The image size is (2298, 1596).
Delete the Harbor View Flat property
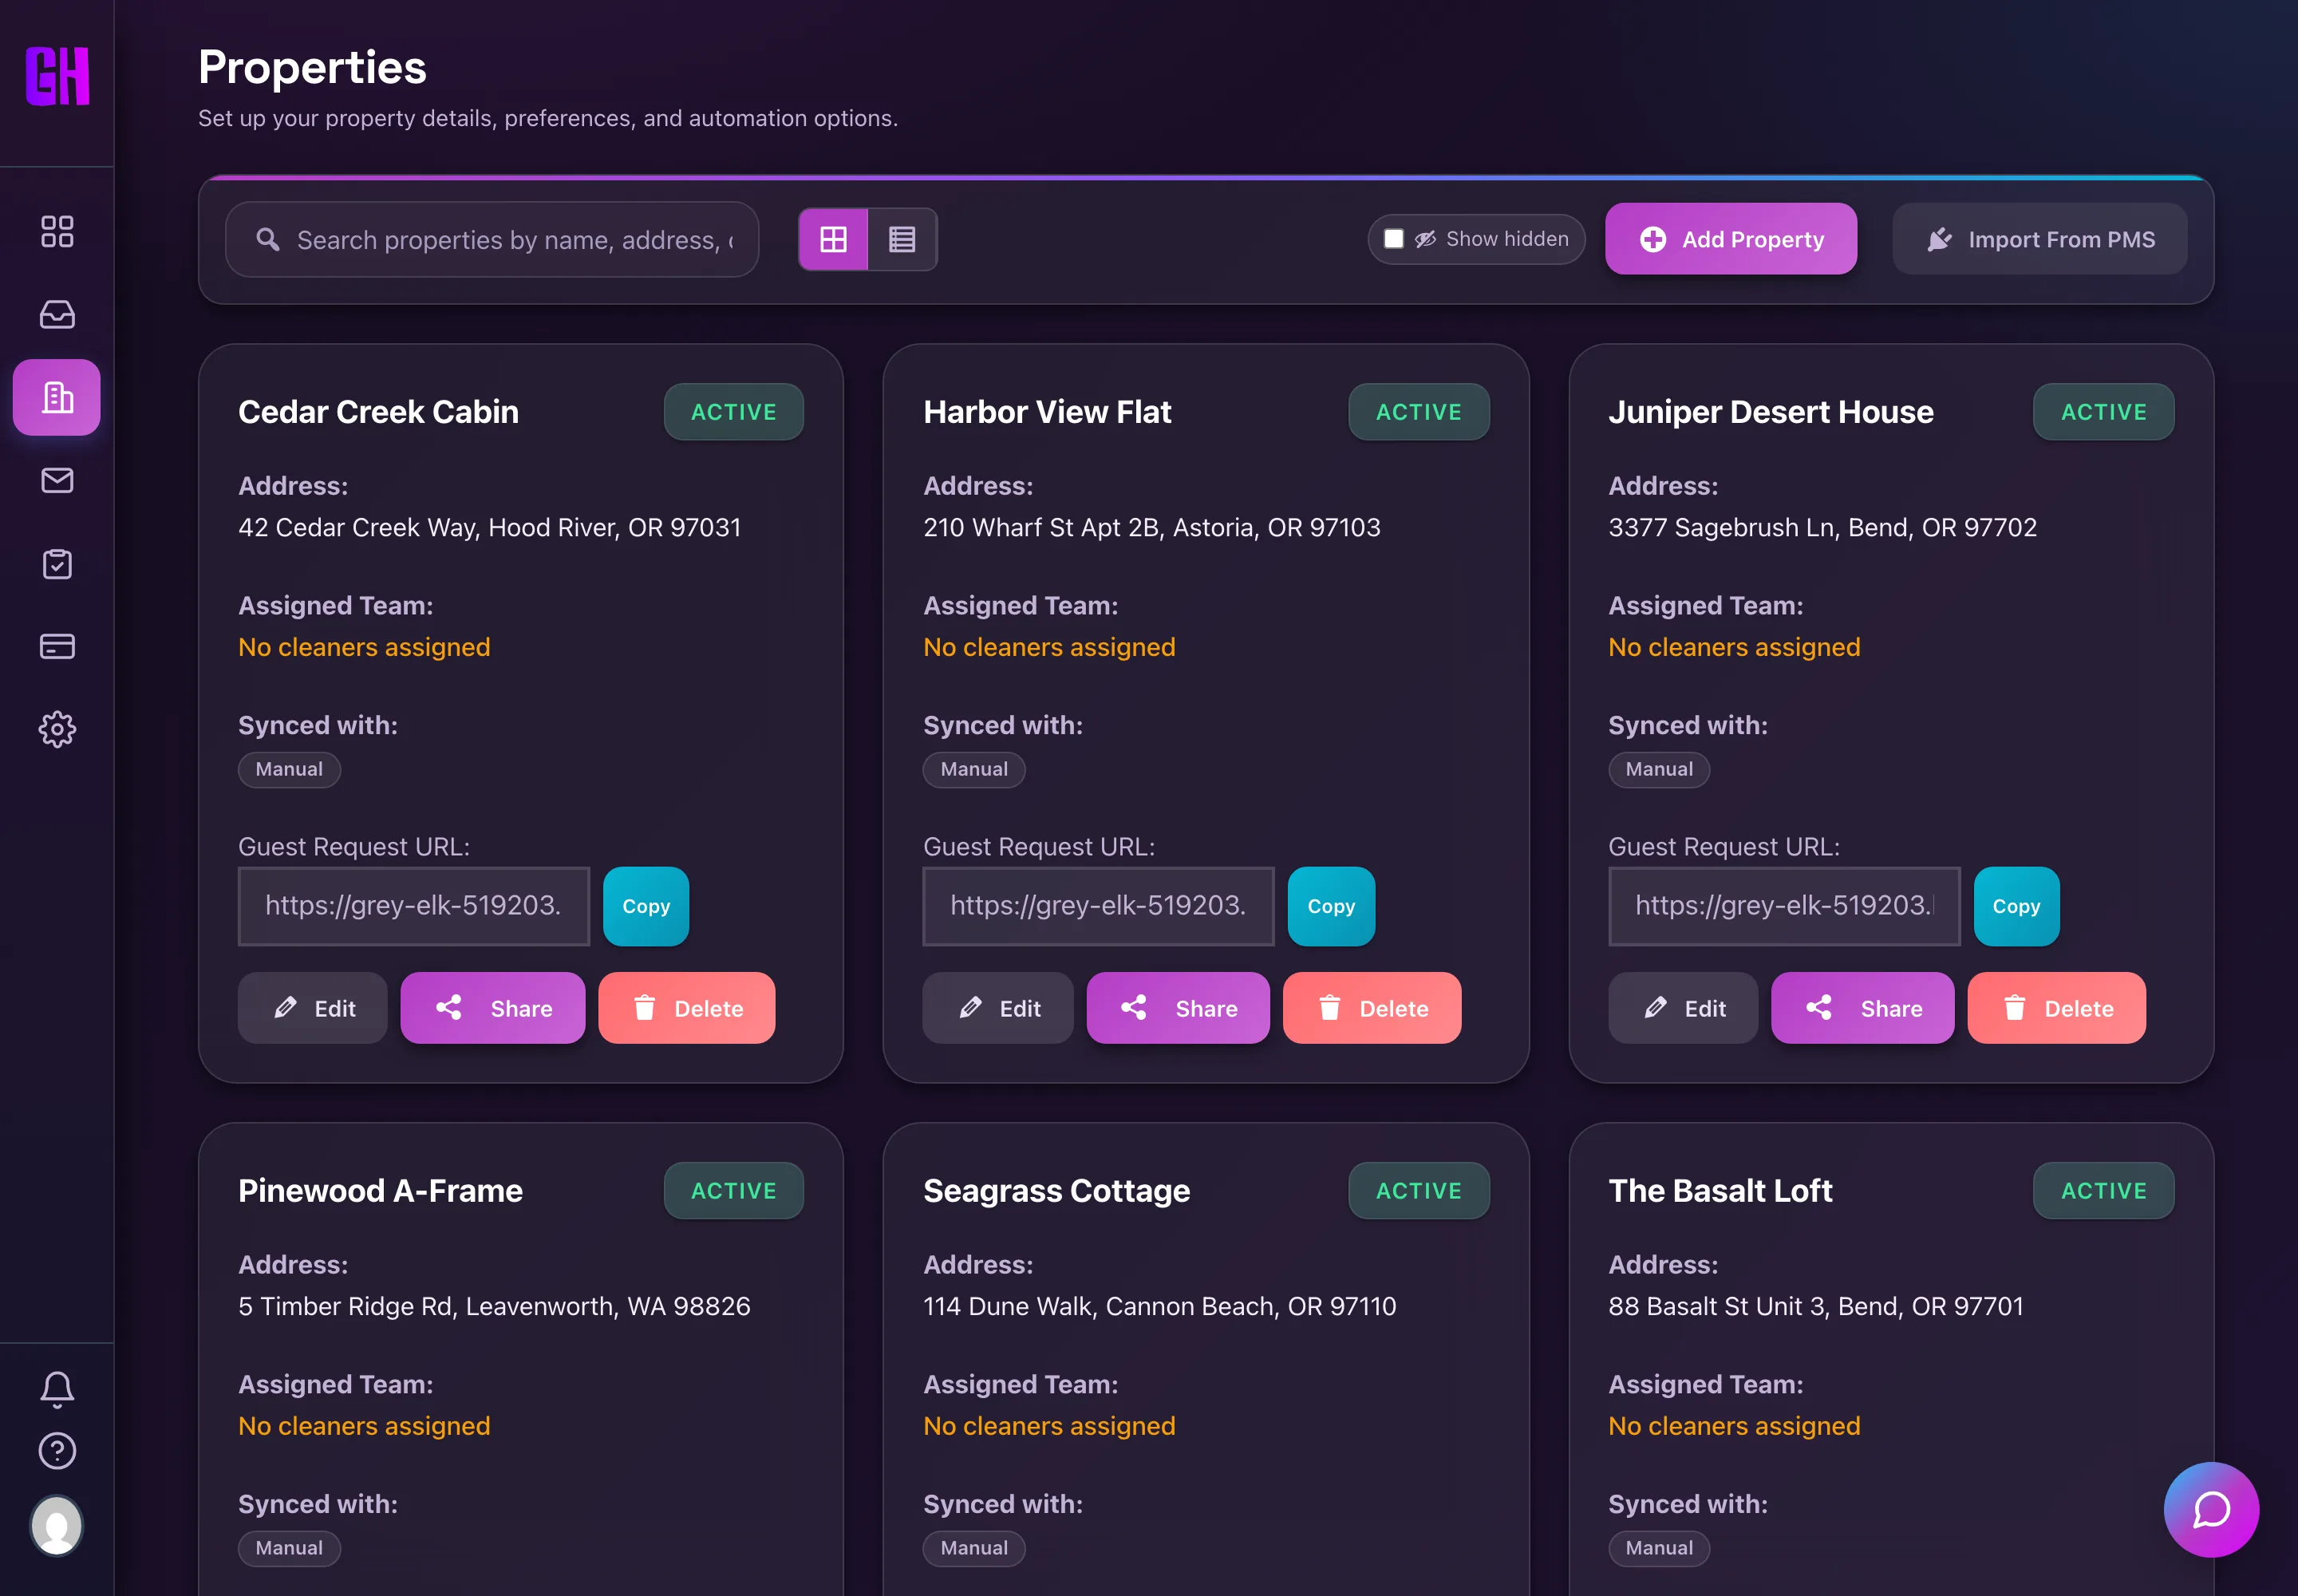(1372, 1008)
